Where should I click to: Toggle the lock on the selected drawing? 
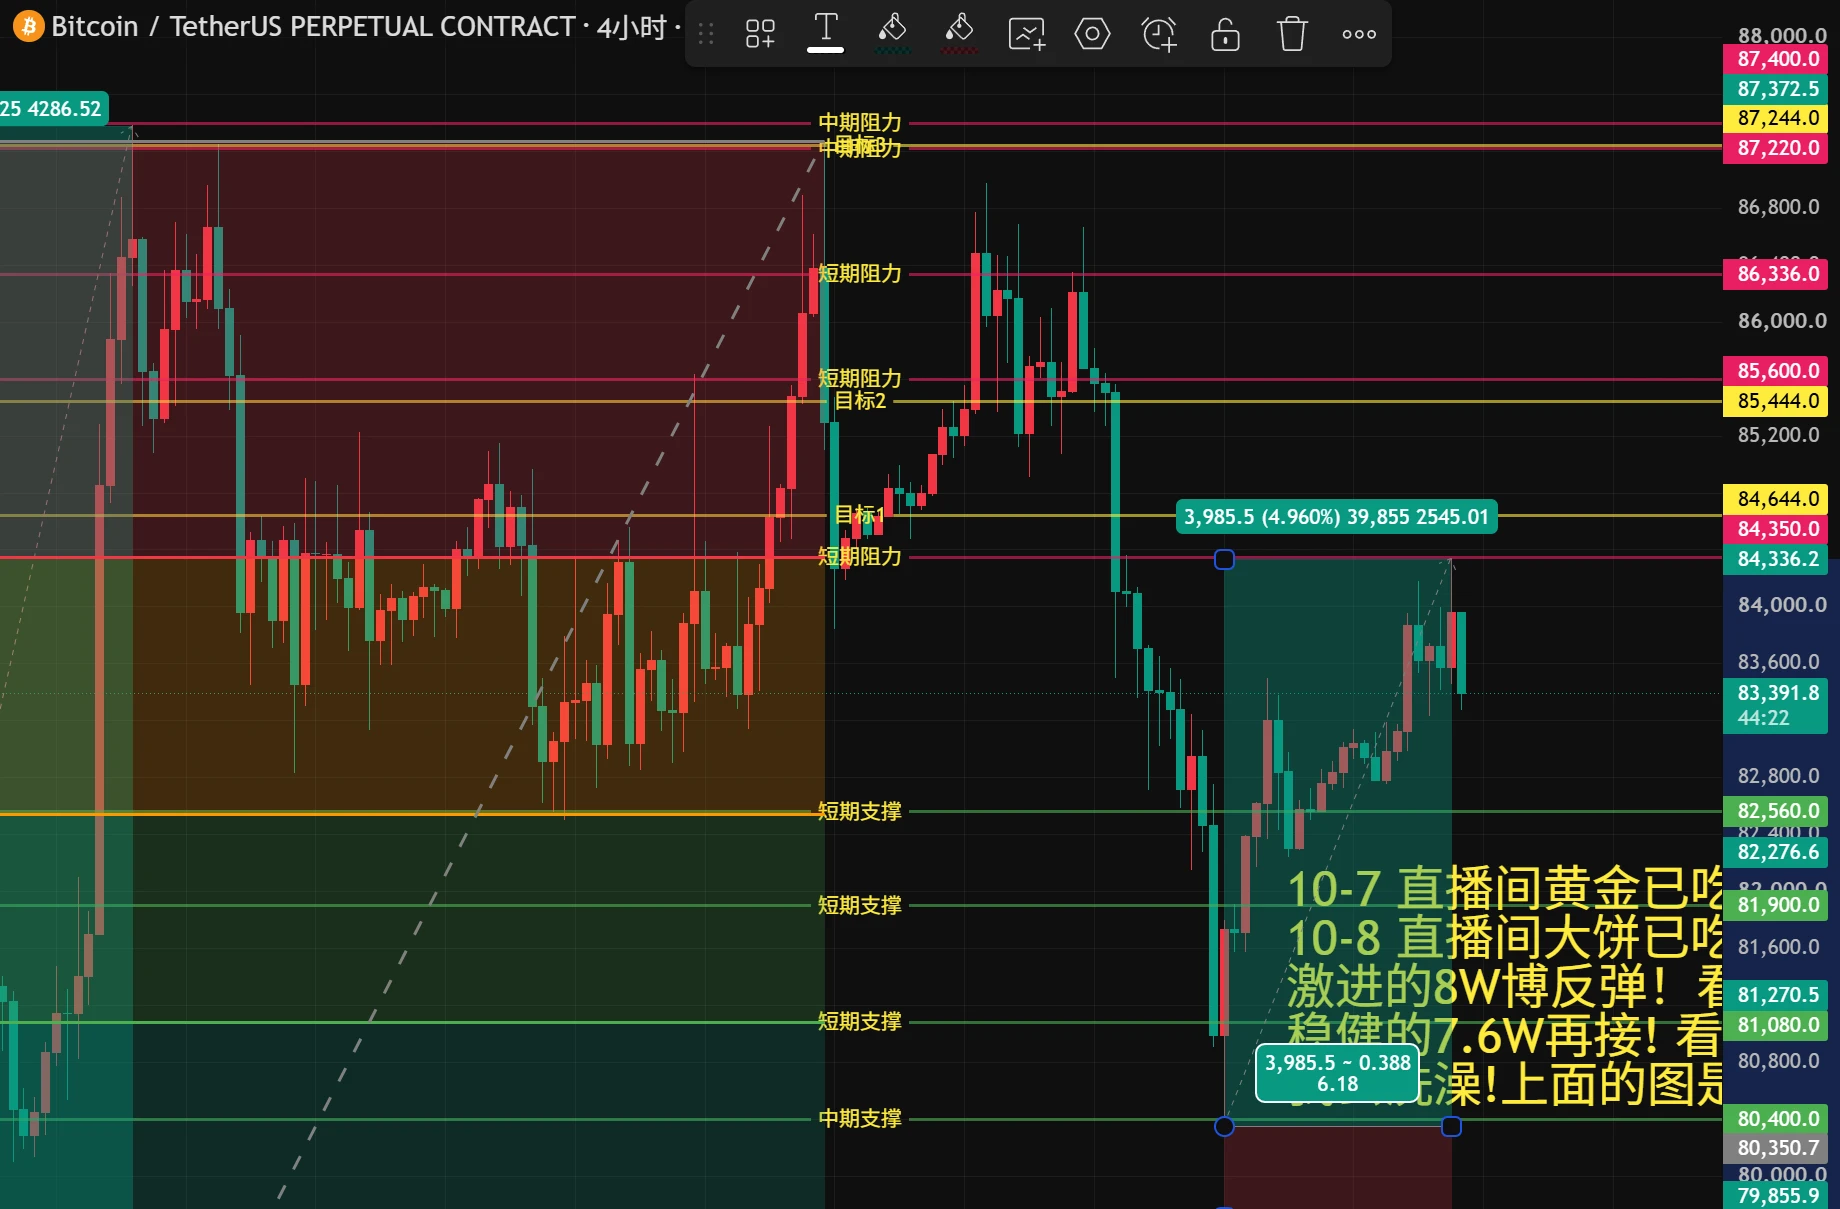(1225, 34)
